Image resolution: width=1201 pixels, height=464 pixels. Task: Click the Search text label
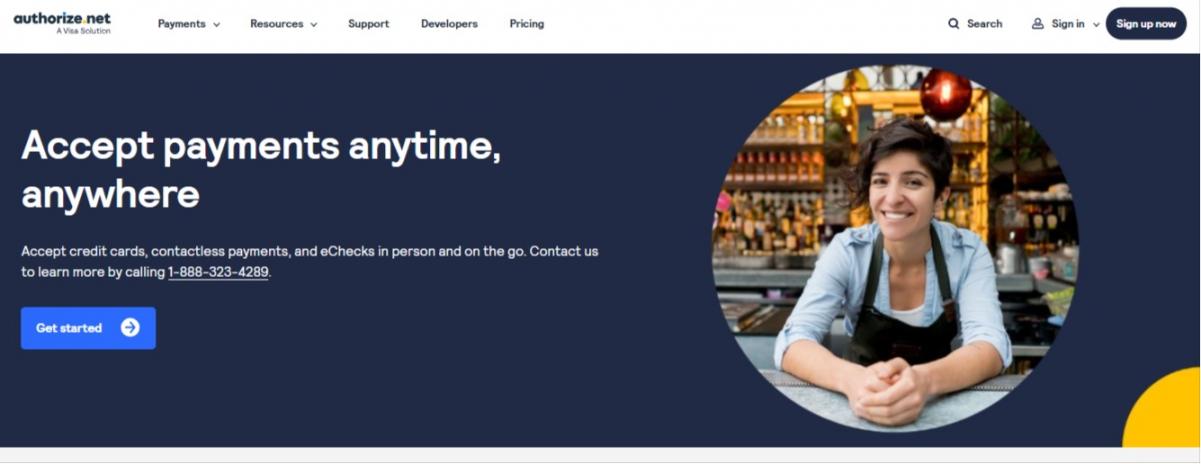984,24
